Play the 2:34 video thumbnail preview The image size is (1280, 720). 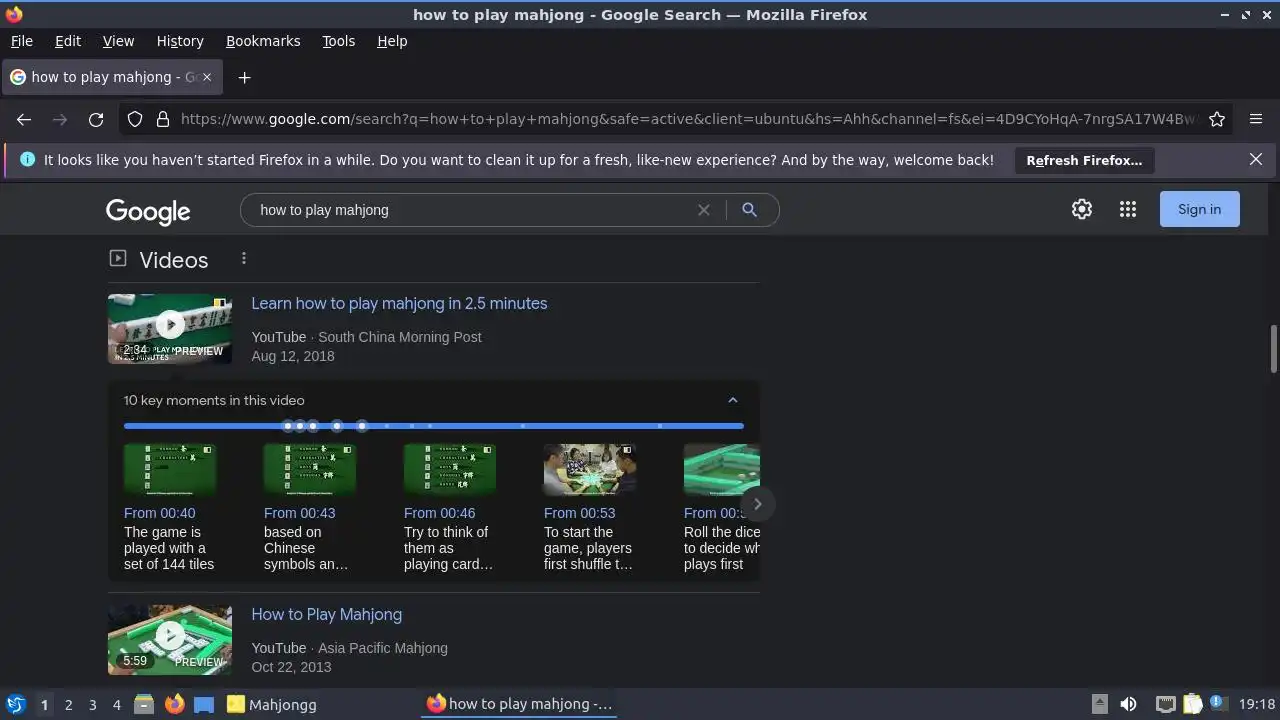pos(170,329)
